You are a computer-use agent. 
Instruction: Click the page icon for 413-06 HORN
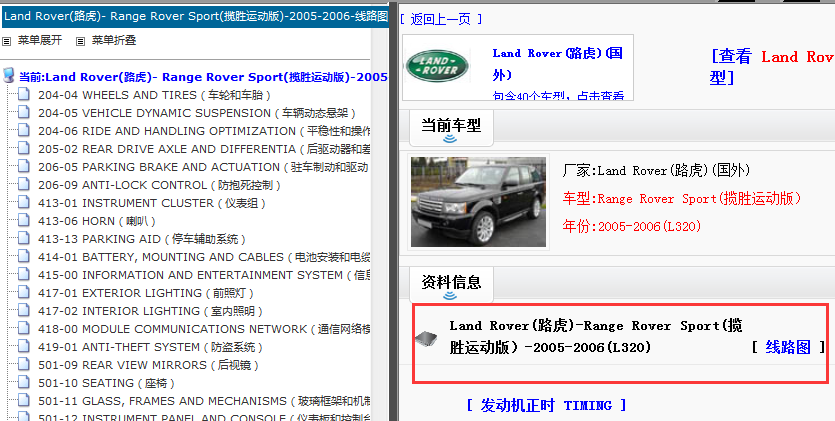[23, 220]
